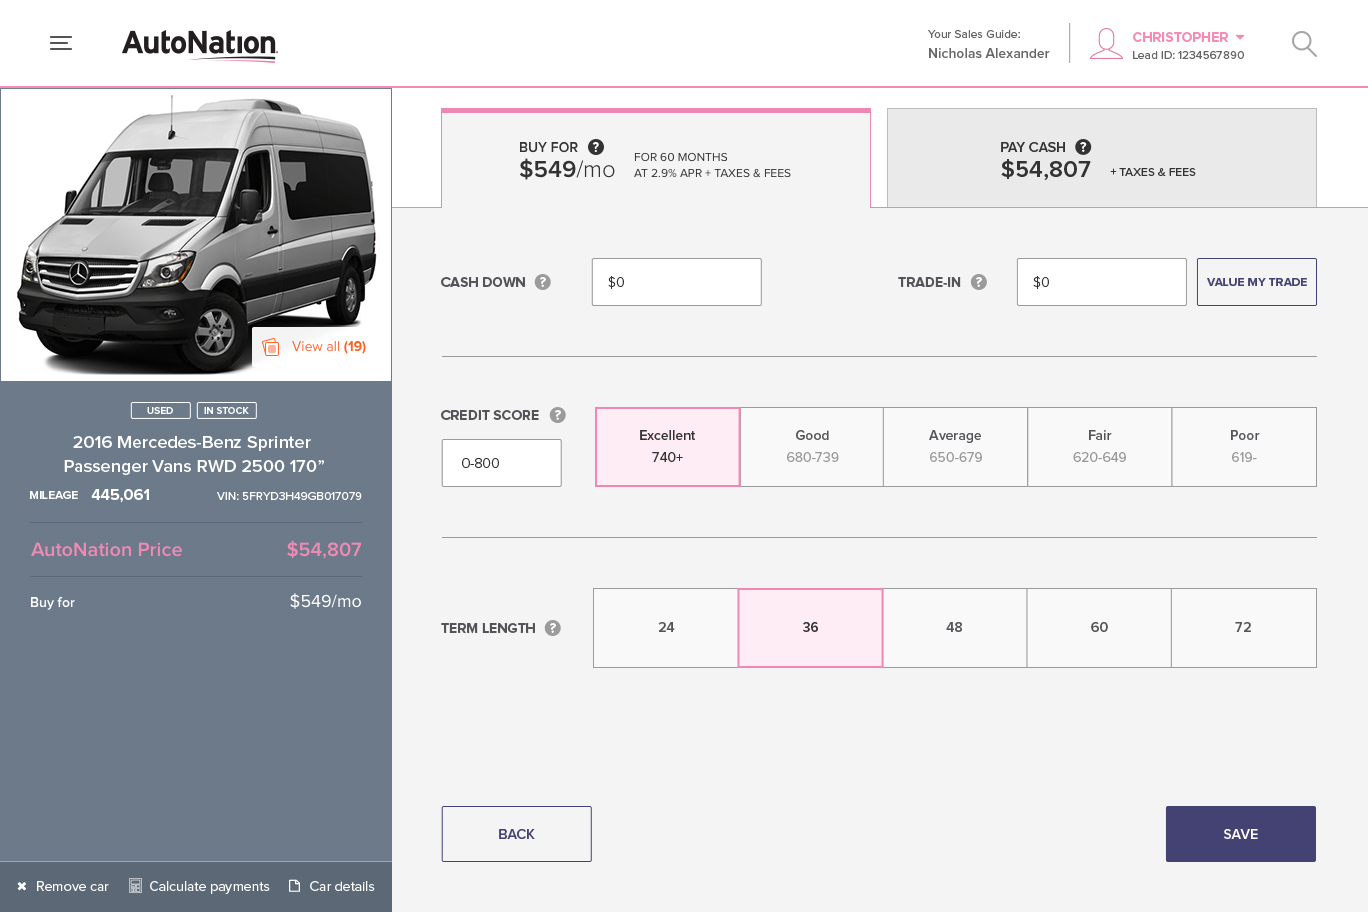Viewport: 1368px width, 912px height.
Task: Click the calculator icon
Action: (x=135, y=886)
